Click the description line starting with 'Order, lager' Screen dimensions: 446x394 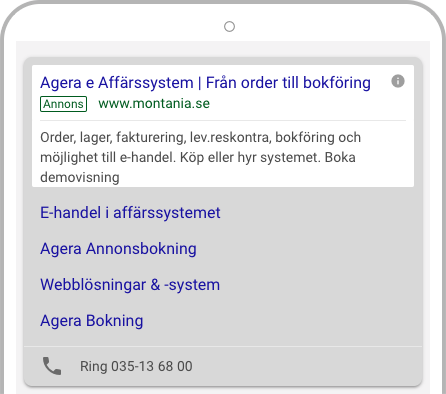[200, 137]
